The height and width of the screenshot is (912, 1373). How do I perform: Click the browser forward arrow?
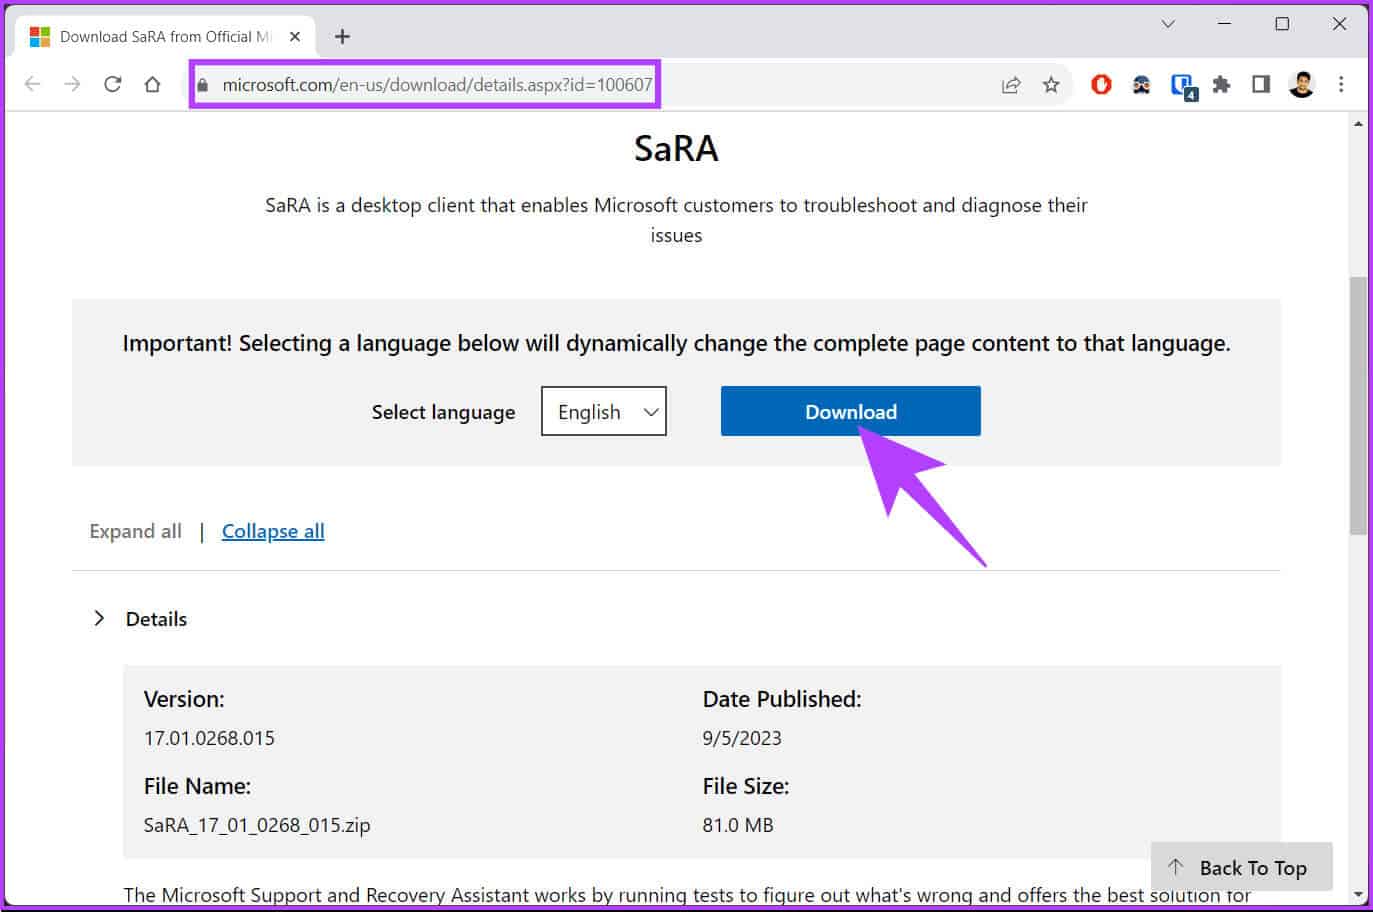point(72,84)
